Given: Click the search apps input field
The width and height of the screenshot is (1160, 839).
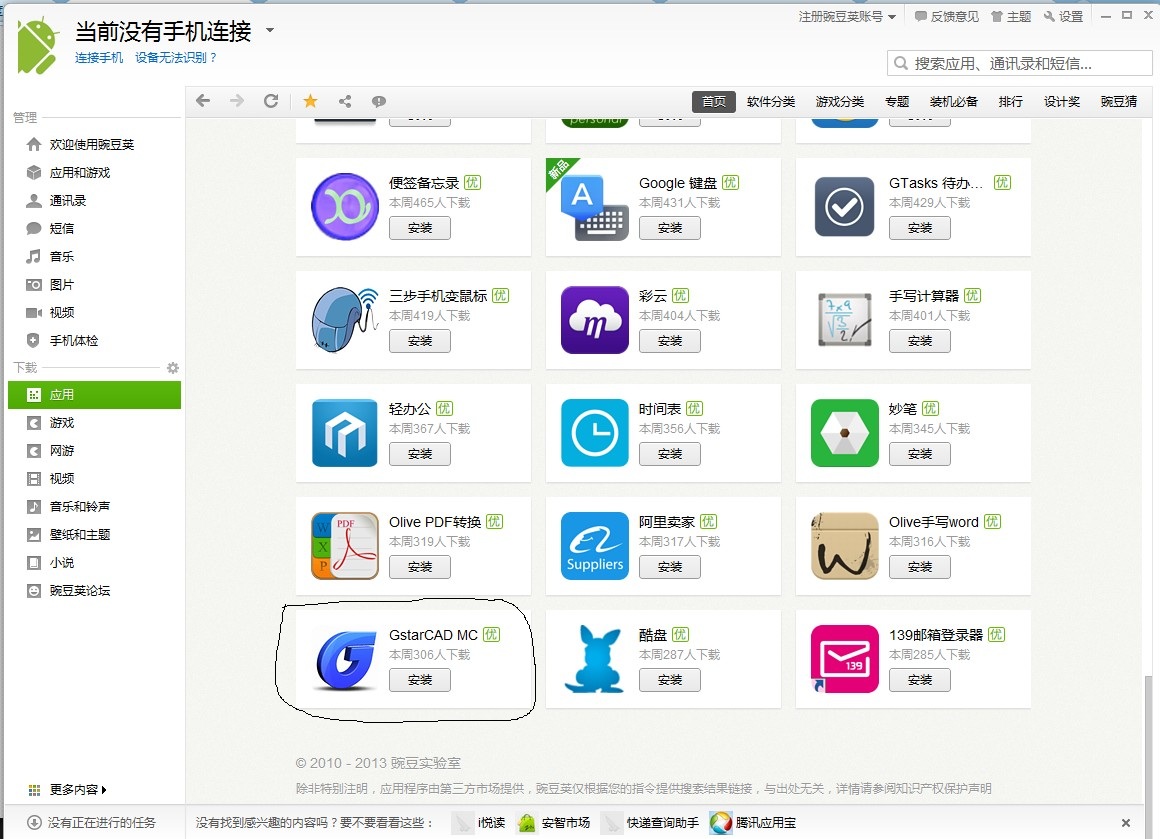Looking at the screenshot, I should coord(1019,64).
